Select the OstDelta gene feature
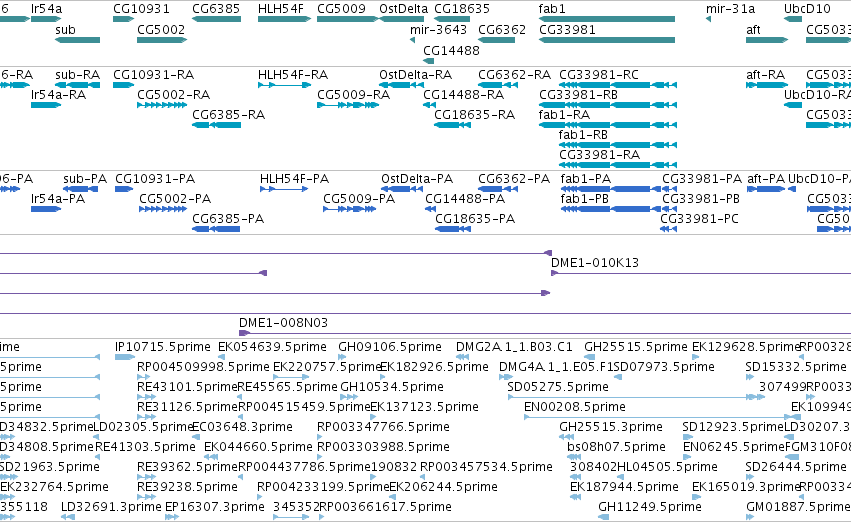The width and height of the screenshot is (851, 522). pos(401,19)
